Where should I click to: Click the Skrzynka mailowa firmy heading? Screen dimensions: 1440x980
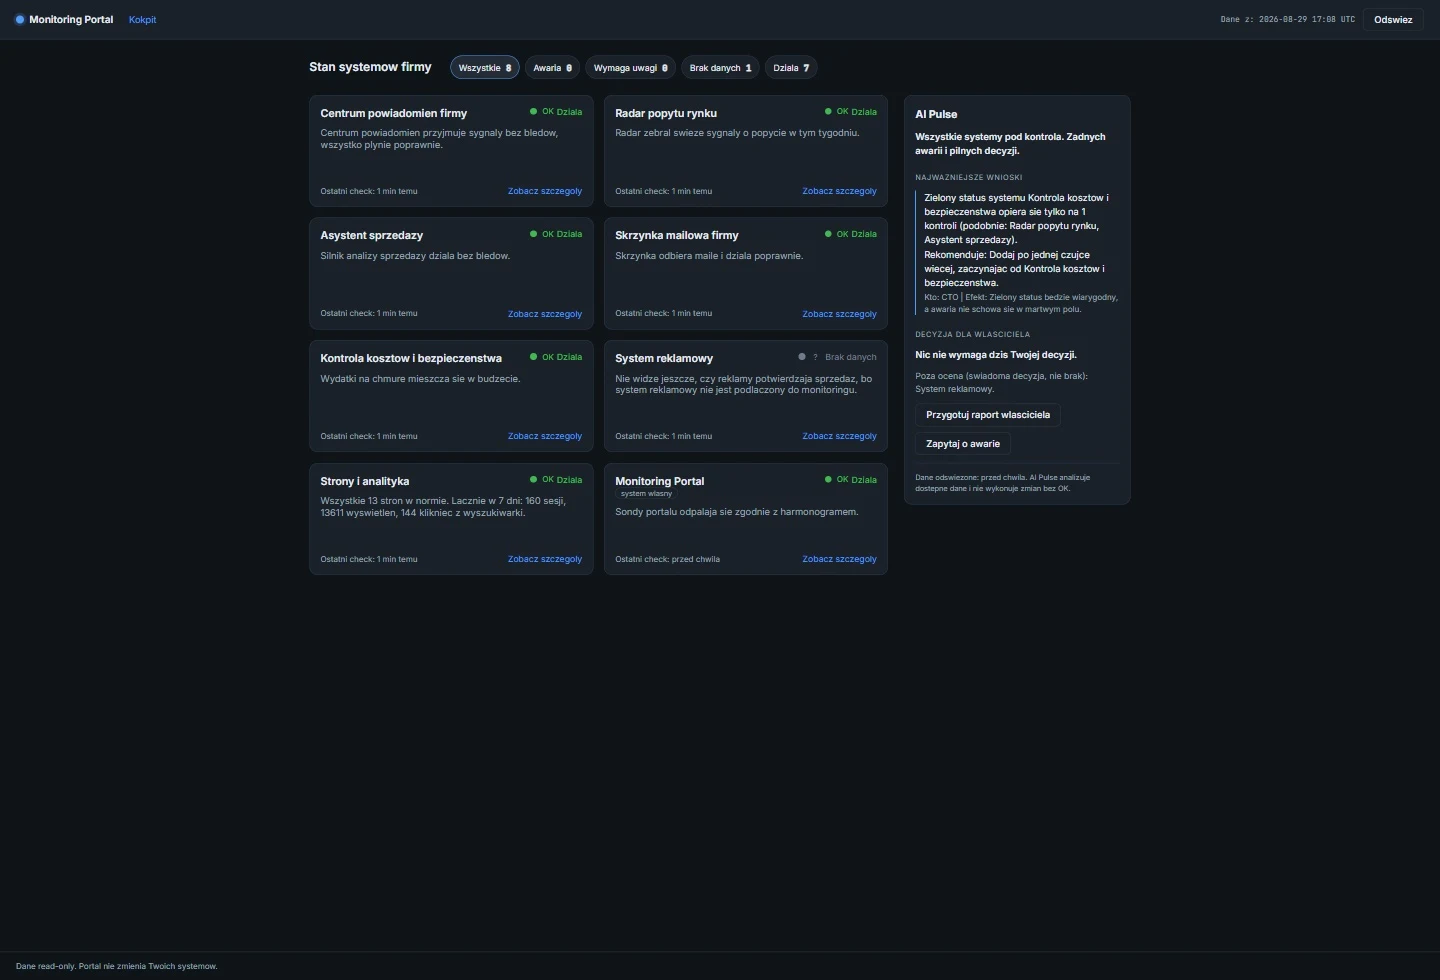point(677,235)
